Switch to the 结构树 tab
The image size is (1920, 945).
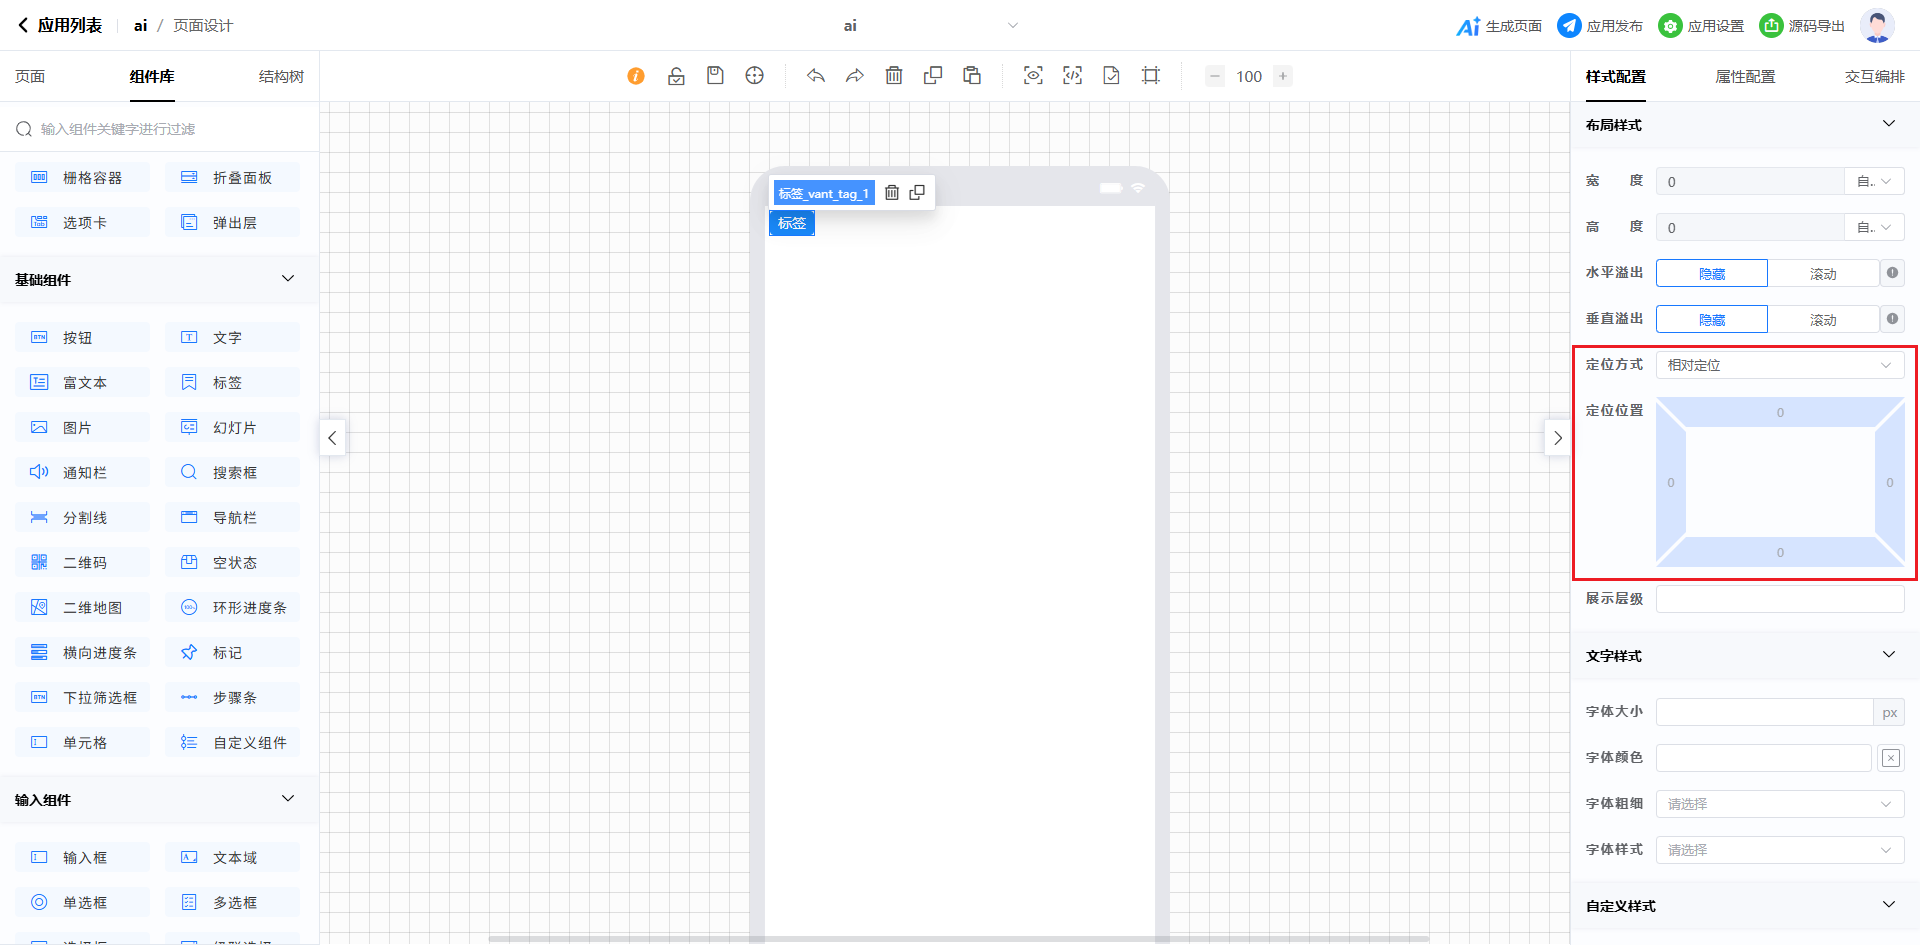click(281, 77)
